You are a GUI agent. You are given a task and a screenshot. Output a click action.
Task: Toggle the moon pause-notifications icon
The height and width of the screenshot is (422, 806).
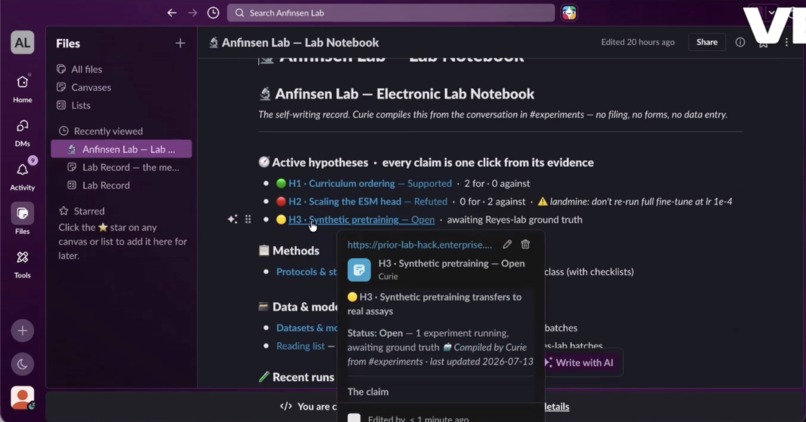[22, 364]
